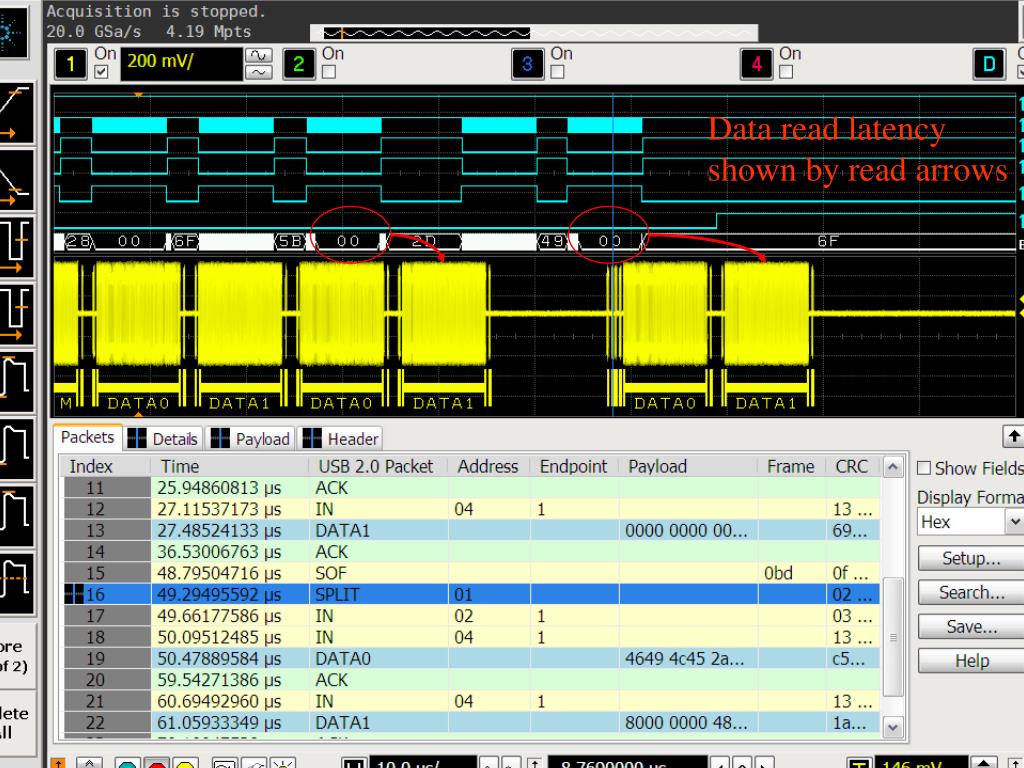
Task: Toggle channel 1 On checkbox
Action: point(101,71)
